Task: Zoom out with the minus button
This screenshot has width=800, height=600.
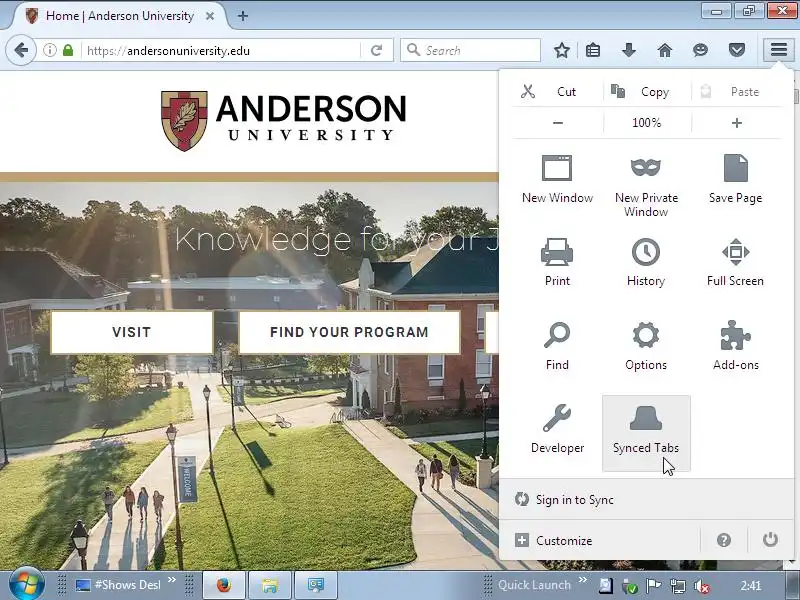Action: pyautogui.click(x=558, y=123)
